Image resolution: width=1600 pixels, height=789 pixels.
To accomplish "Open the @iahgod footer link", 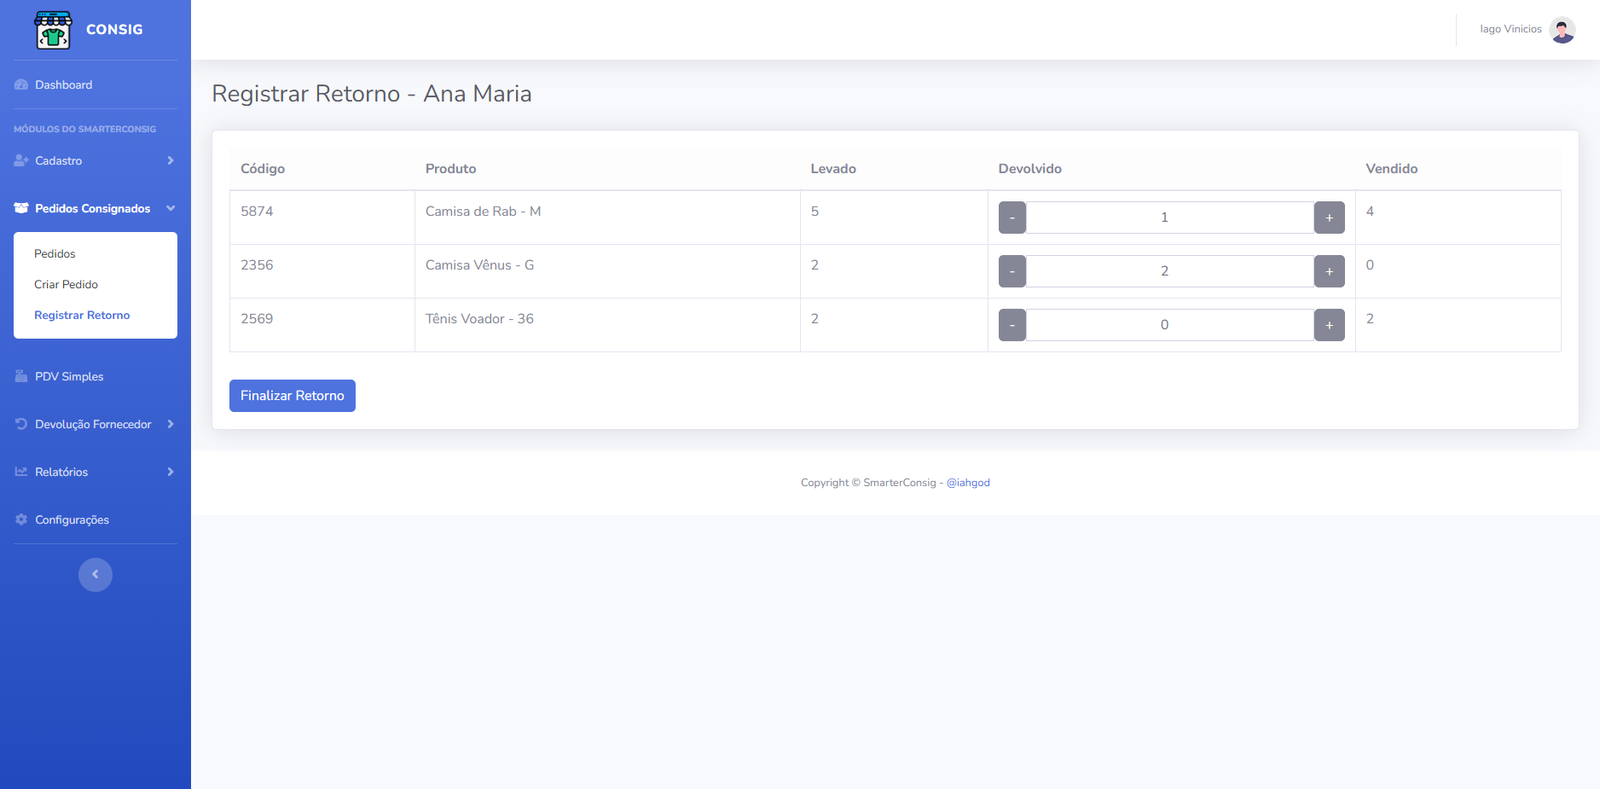I will [968, 483].
